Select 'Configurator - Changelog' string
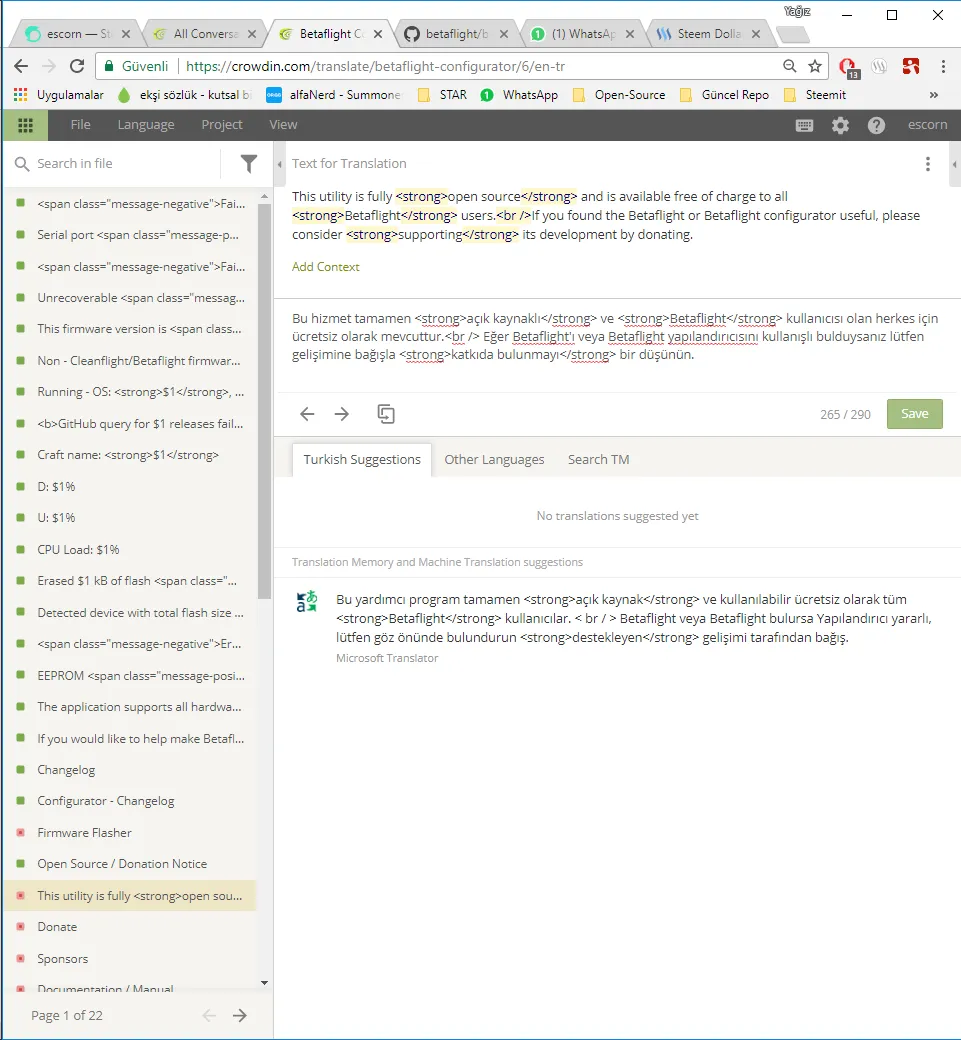961x1040 pixels. click(x=131, y=801)
